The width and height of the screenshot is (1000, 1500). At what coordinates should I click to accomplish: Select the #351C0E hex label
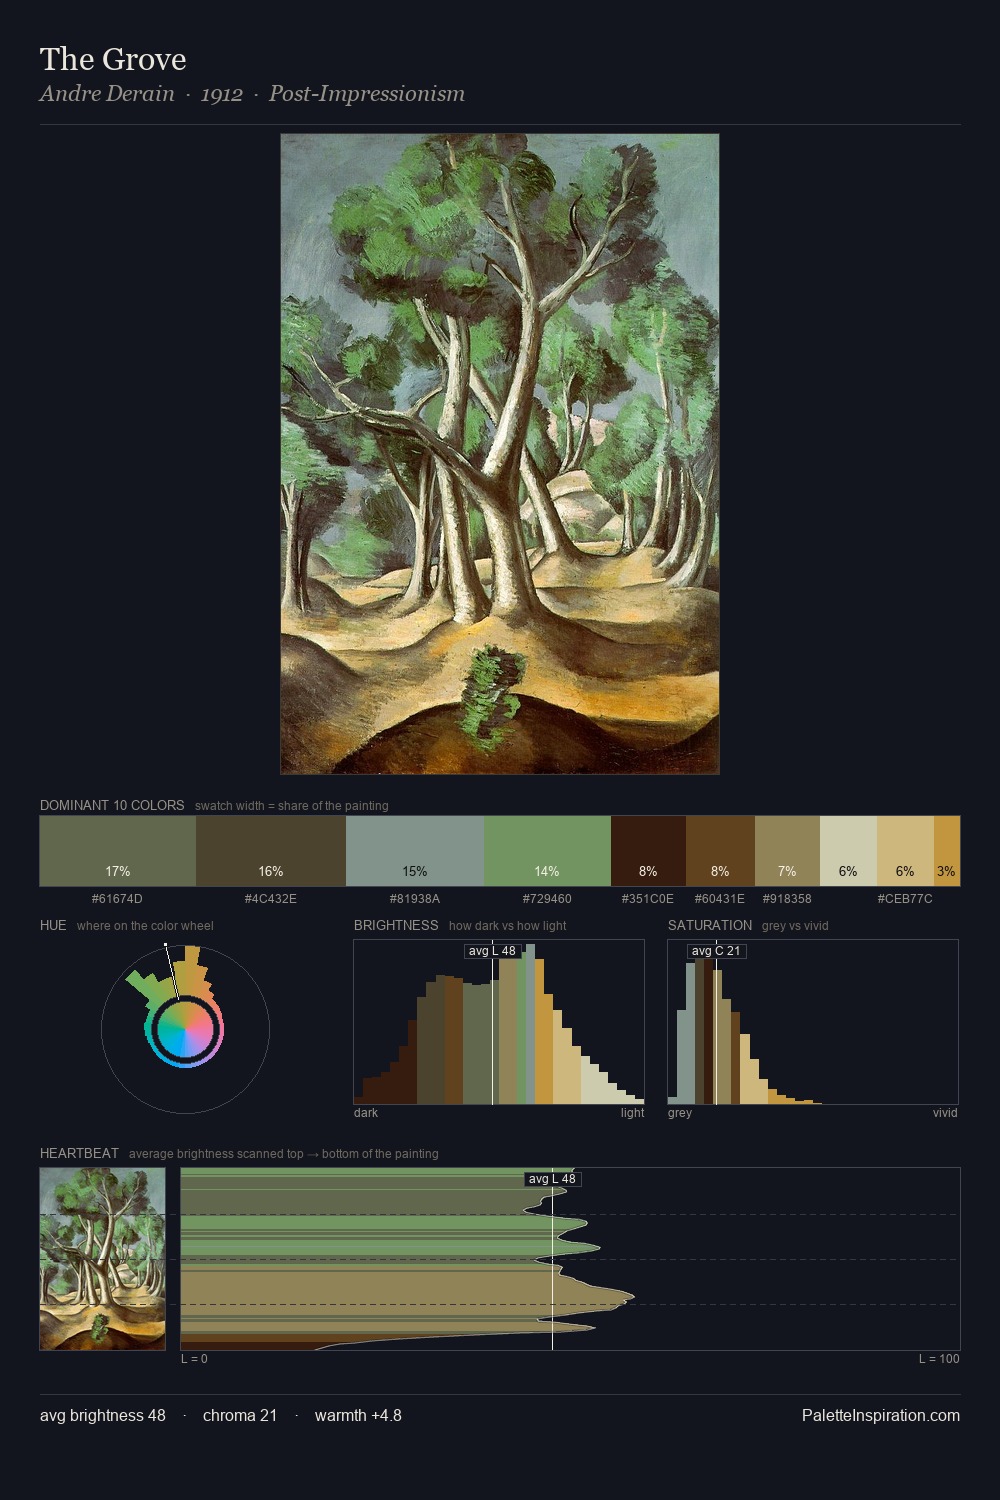[648, 899]
